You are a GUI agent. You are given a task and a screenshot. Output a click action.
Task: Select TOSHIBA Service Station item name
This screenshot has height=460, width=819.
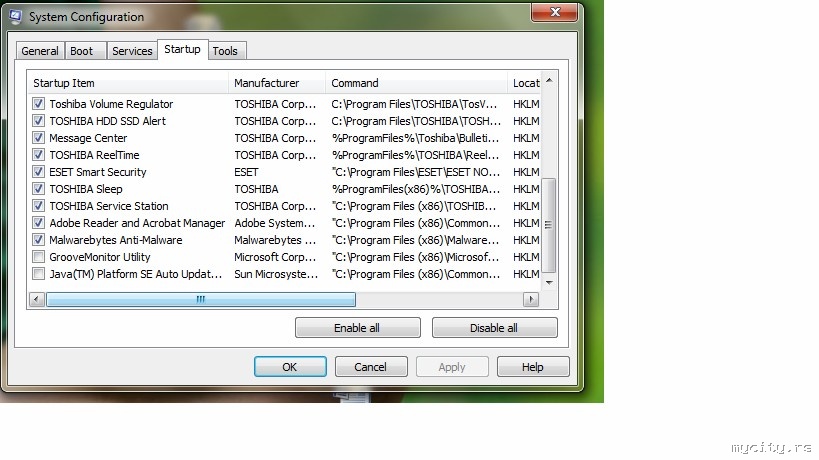109,206
